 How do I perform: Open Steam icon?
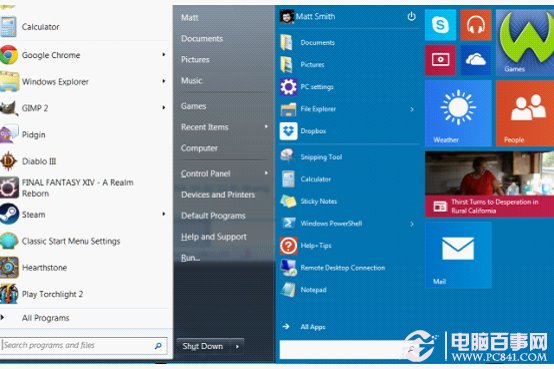tap(9, 214)
